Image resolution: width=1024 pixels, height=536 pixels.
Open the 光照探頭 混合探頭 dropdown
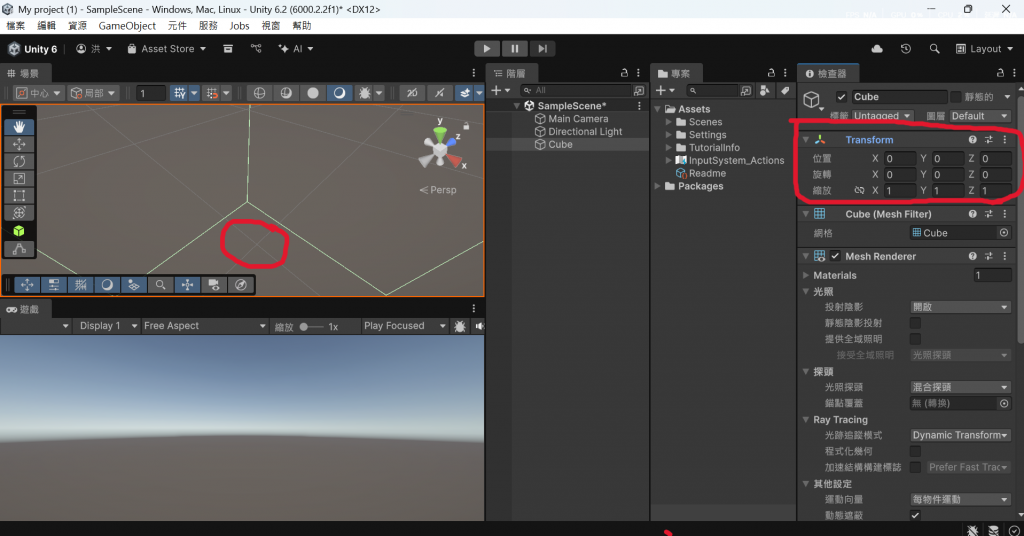pyautogui.click(x=960, y=387)
